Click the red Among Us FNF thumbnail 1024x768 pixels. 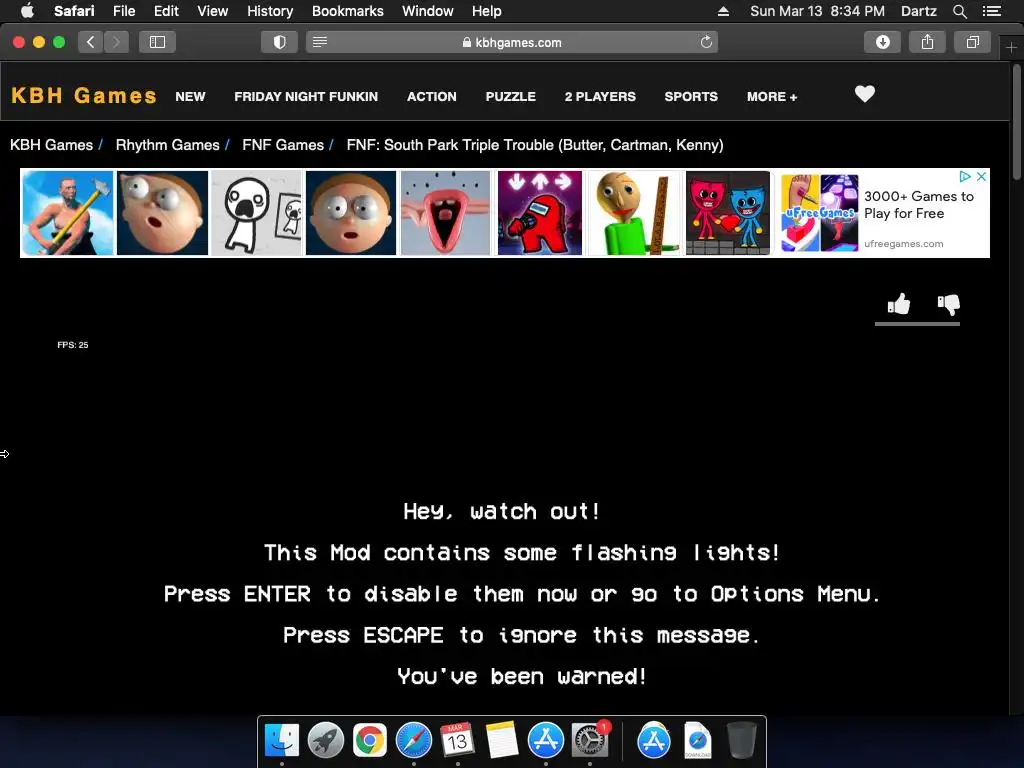[x=539, y=213]
